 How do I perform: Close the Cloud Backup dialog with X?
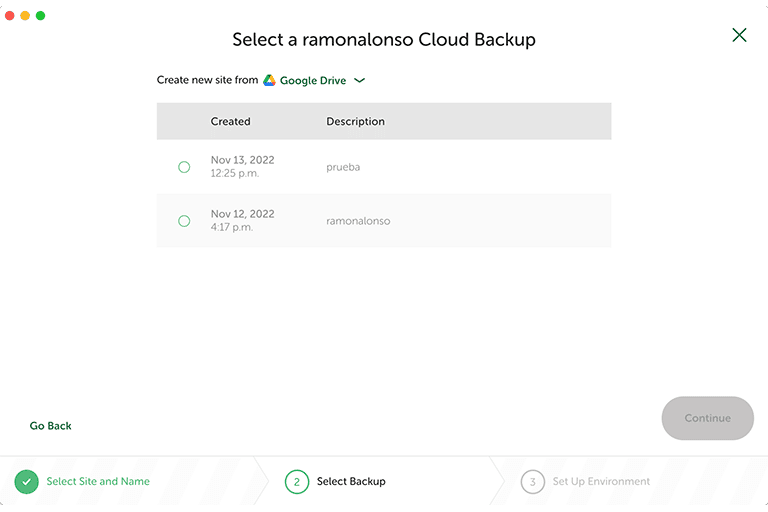click(x=739, y=35)
